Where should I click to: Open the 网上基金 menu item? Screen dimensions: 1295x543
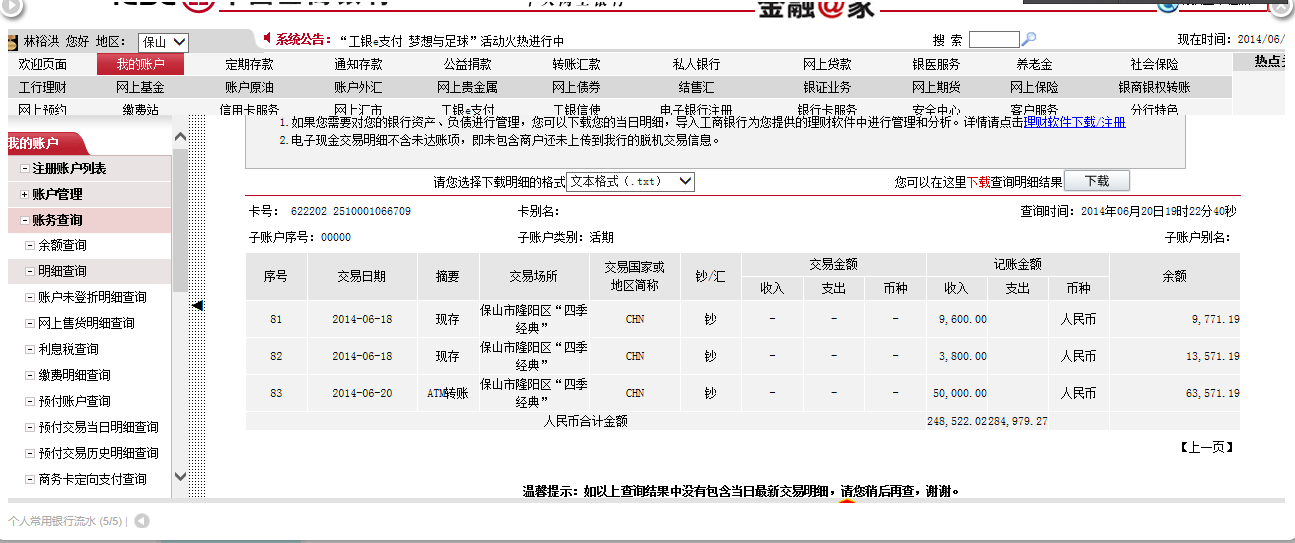[140, 87]
